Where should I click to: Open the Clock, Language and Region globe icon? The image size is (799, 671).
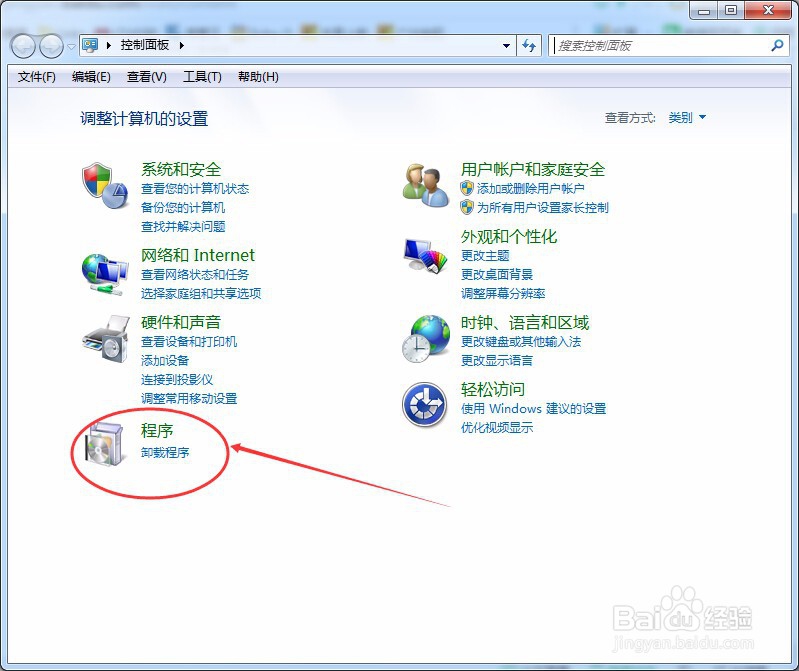[425, 339]
